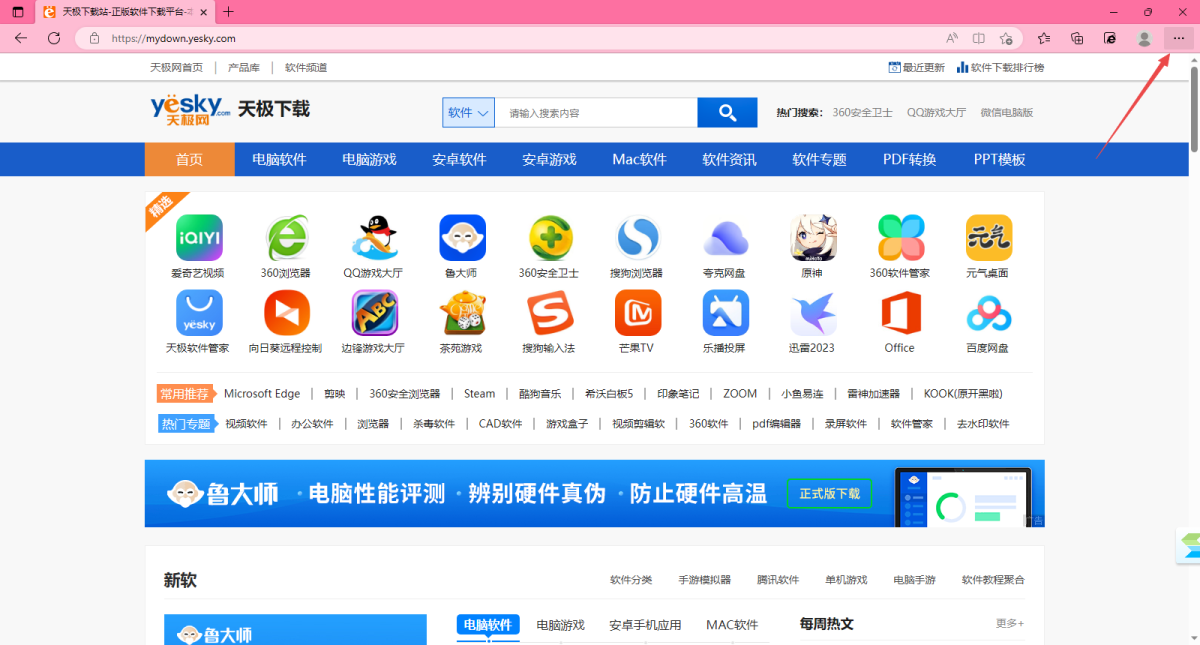Viewport: 1200px width, 645px height.
Task: Click the blue search magnifier button
Action: point(727,112)
